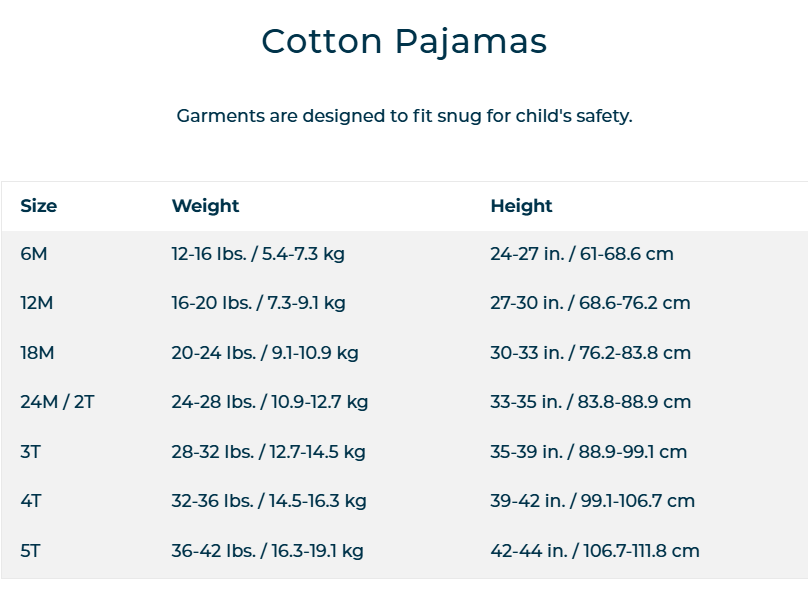
Task: Click the 18M size cell
Action: click(x=37, y=353)
